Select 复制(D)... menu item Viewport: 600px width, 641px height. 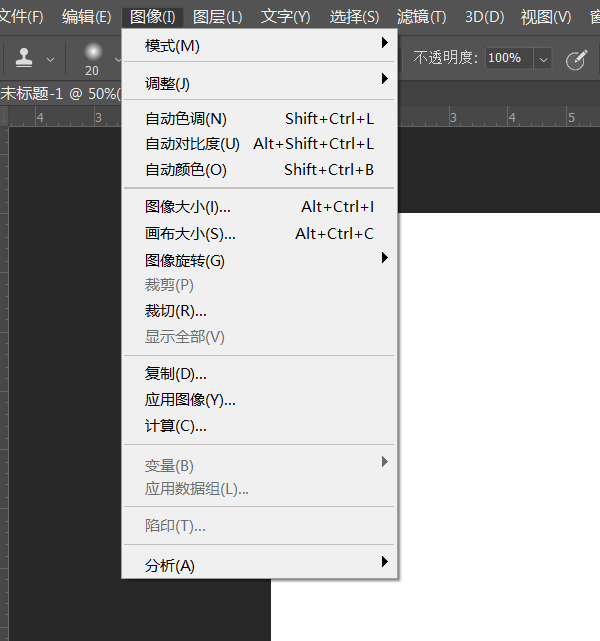pyautogui.click(x=260, y=374)
